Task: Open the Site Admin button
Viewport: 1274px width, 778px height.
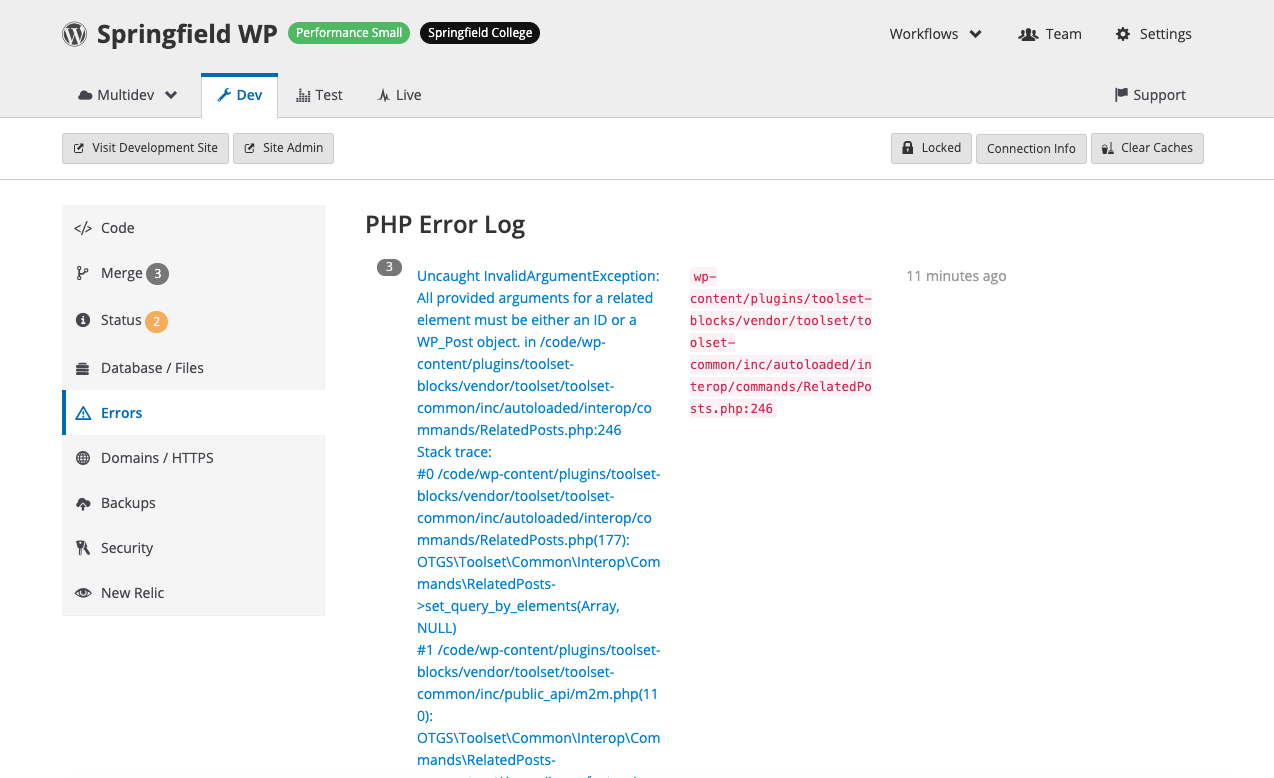Action: 283,148
